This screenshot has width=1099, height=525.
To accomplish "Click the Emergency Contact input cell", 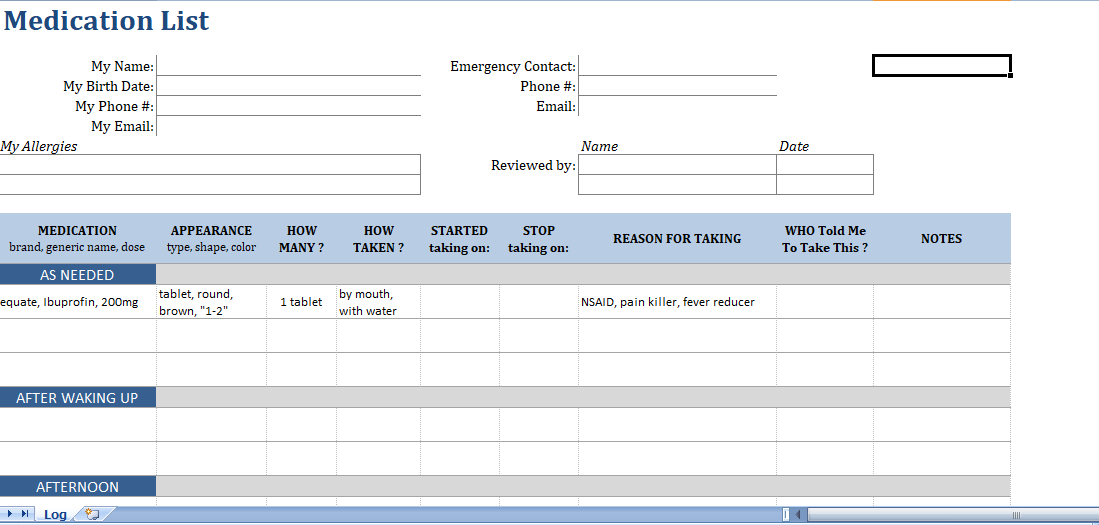I will (x=678, y=66).
